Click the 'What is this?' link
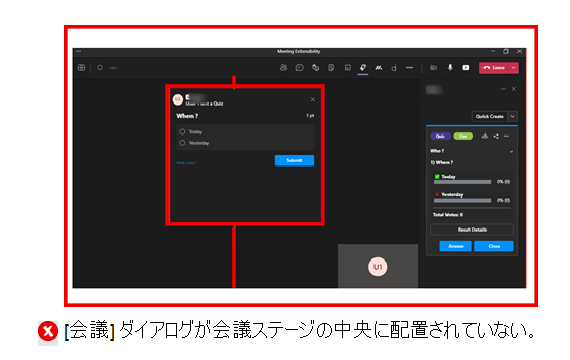The width and height of the screenshot is (570, 360). [x=186, y=163]
